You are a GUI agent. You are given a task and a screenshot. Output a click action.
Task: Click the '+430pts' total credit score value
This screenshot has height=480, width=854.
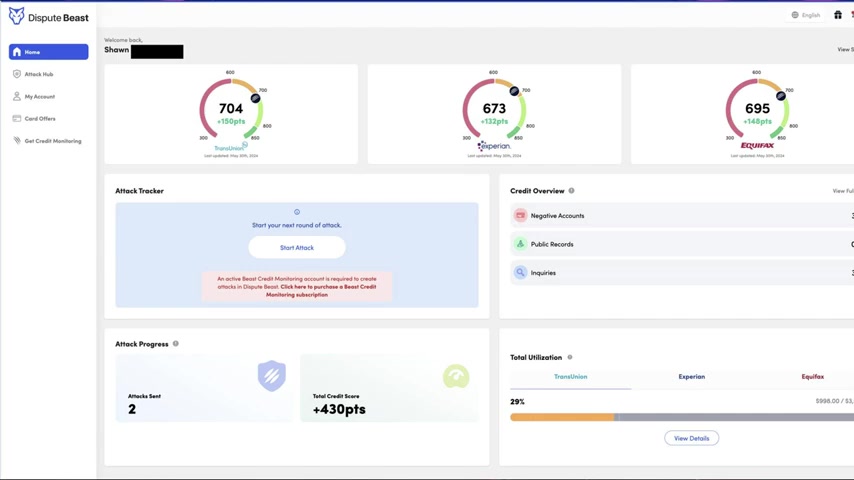pos(339,409)
